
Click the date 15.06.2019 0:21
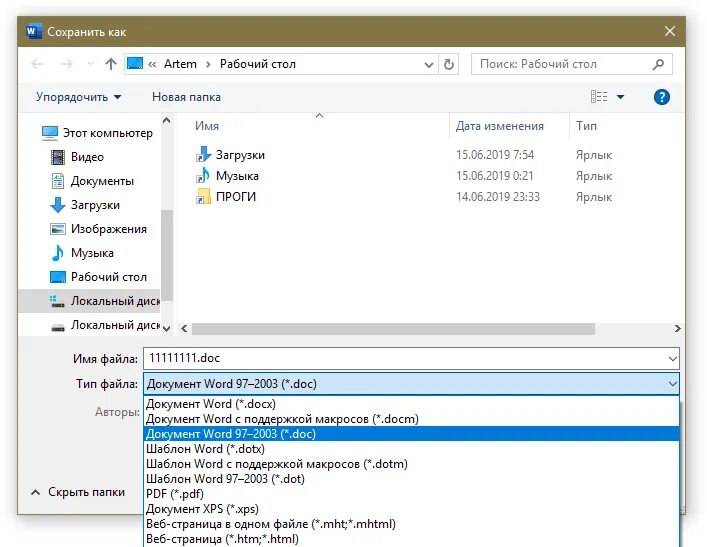(494, 176)
